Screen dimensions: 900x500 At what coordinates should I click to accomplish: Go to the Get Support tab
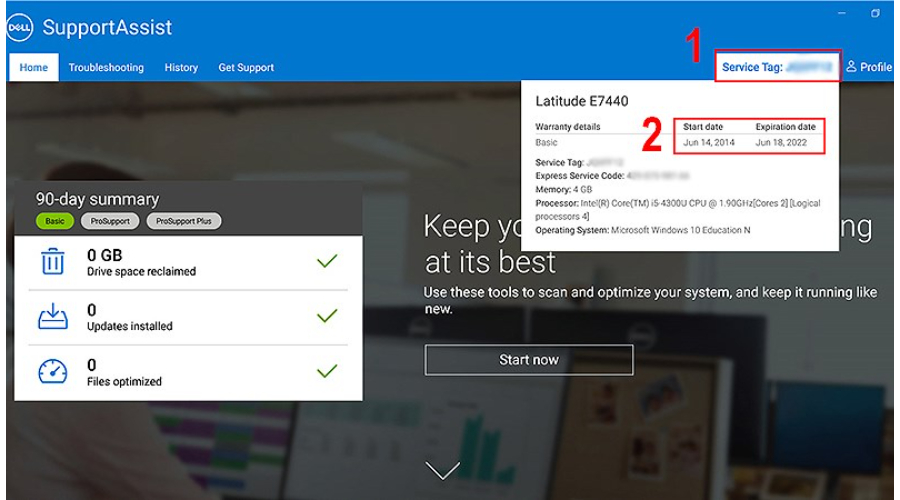246,68
